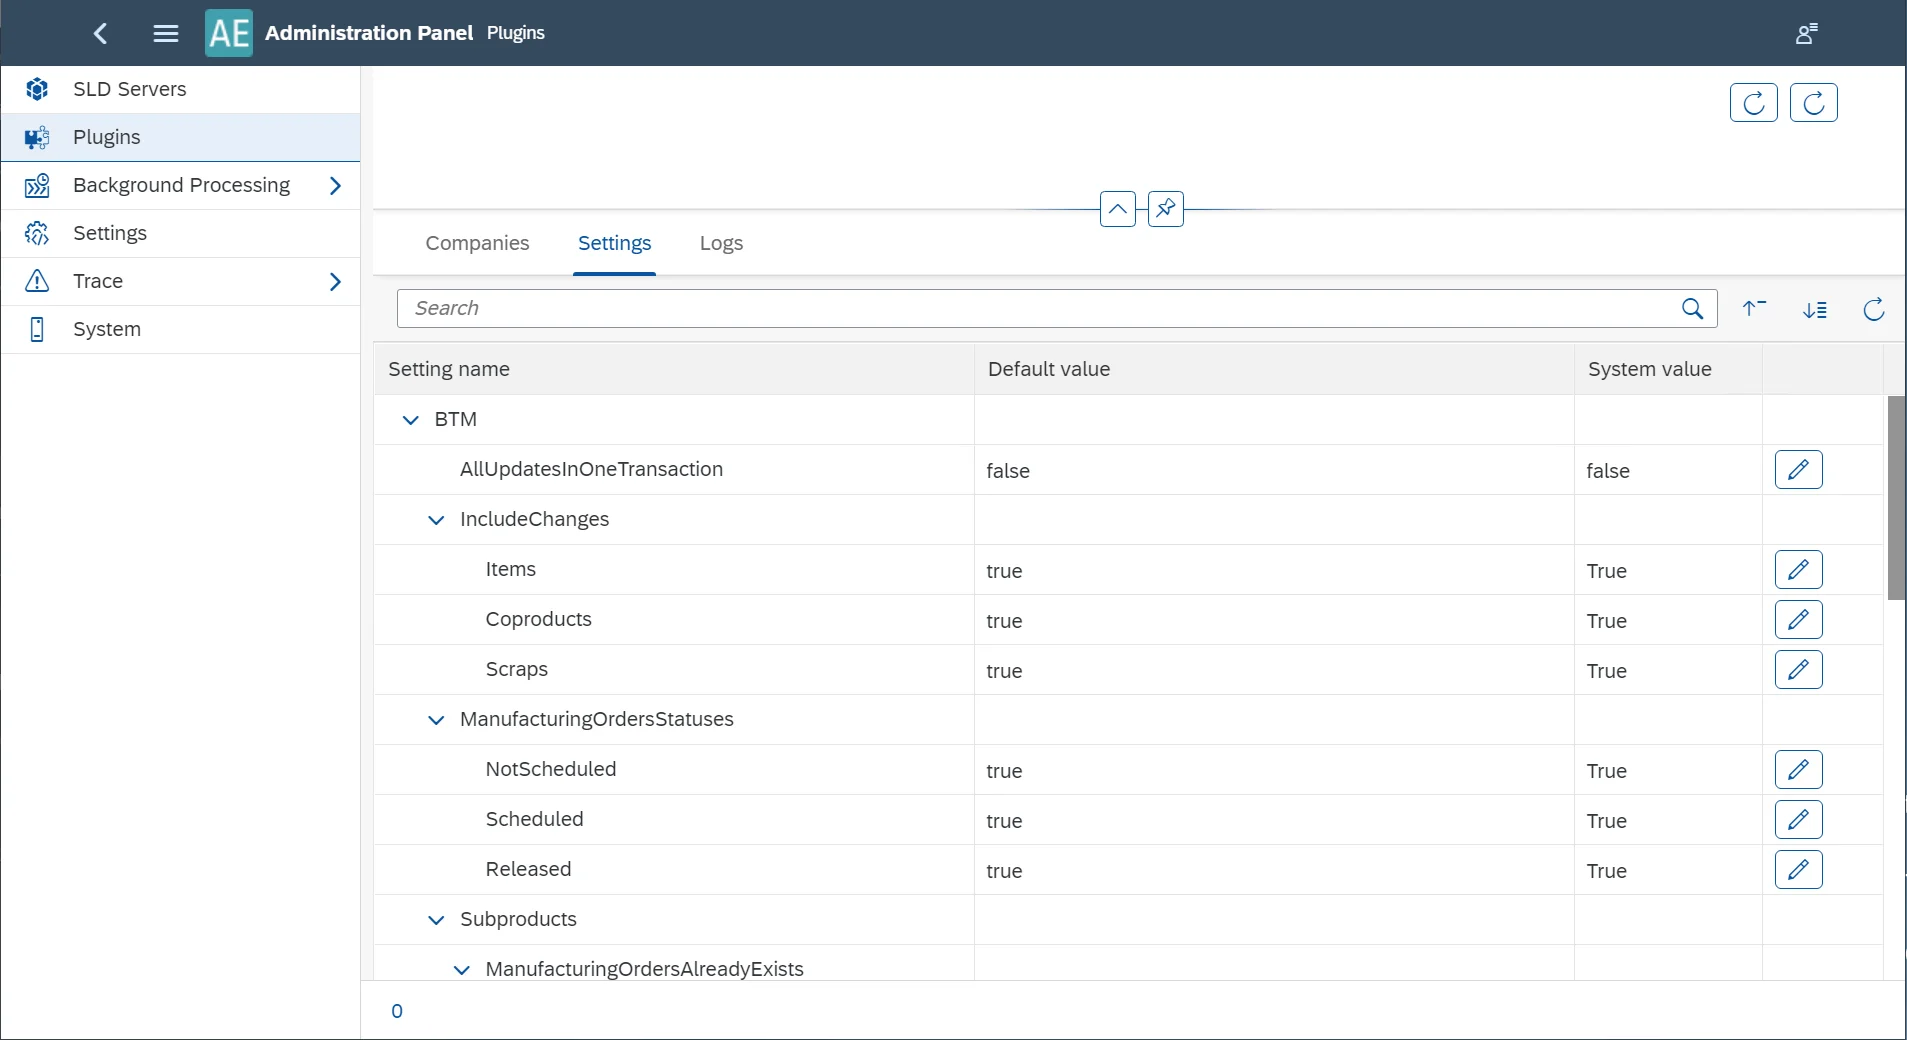
Task: Collapse the BTM settings group
Action: click(x=410, y=420)
